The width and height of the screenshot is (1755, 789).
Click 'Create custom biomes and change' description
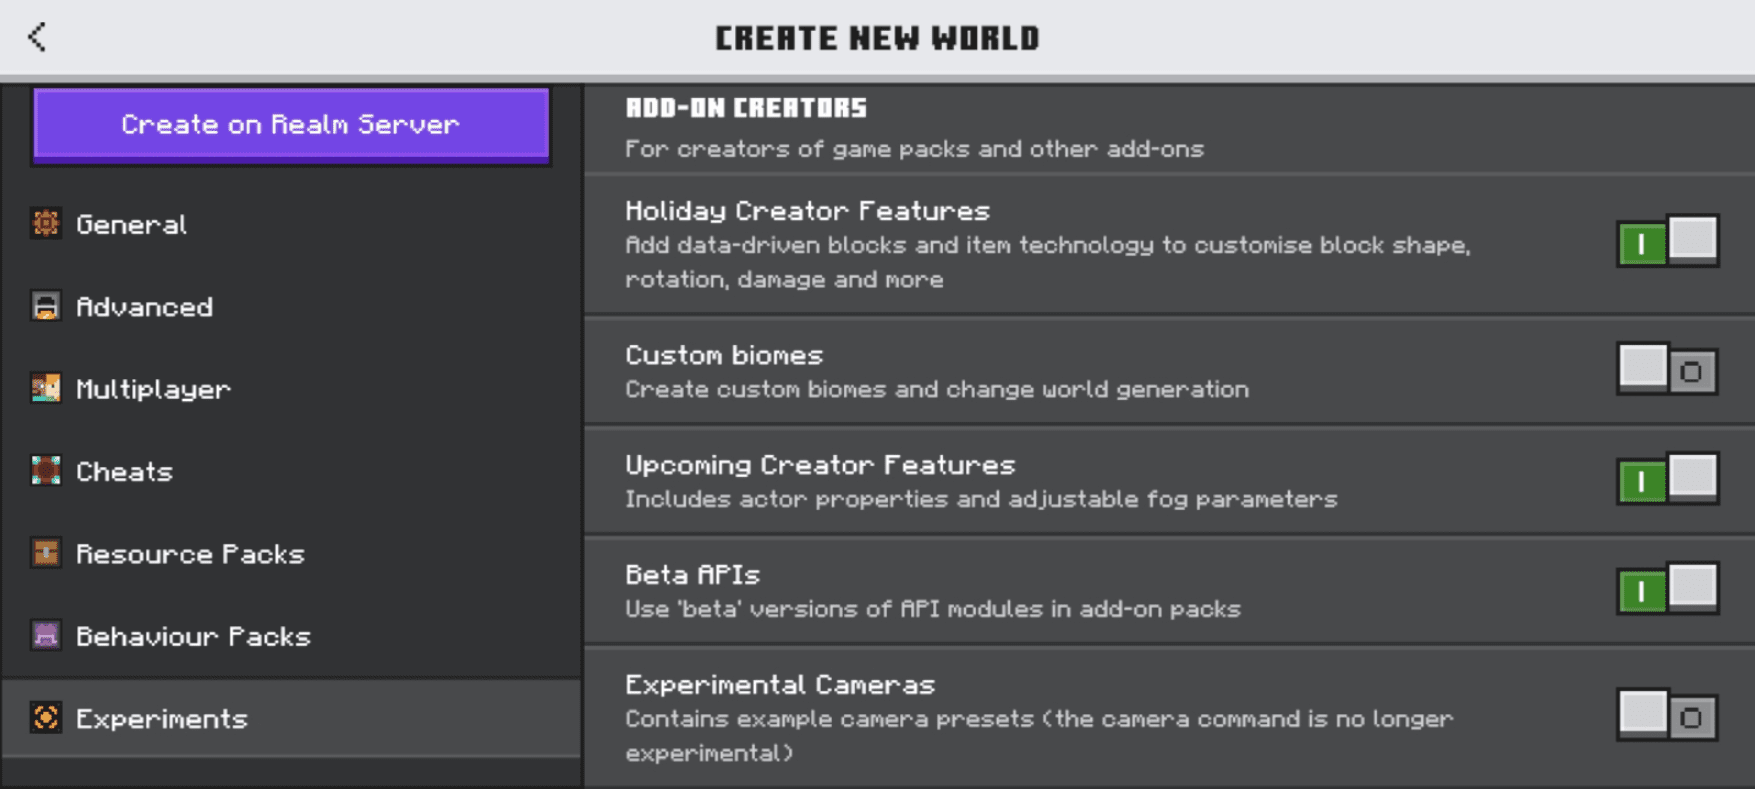(x=937, y=389)
